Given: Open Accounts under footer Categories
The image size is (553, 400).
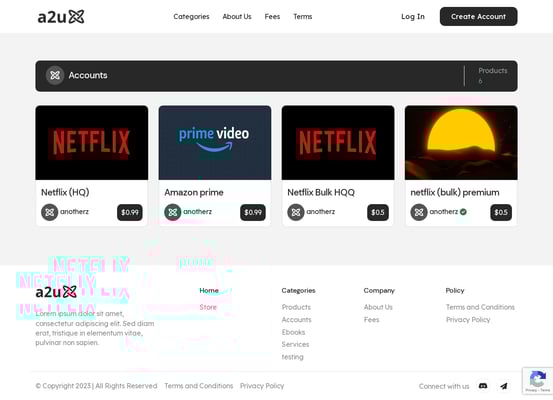Looking at the screenshot, I should pos(297,320).
